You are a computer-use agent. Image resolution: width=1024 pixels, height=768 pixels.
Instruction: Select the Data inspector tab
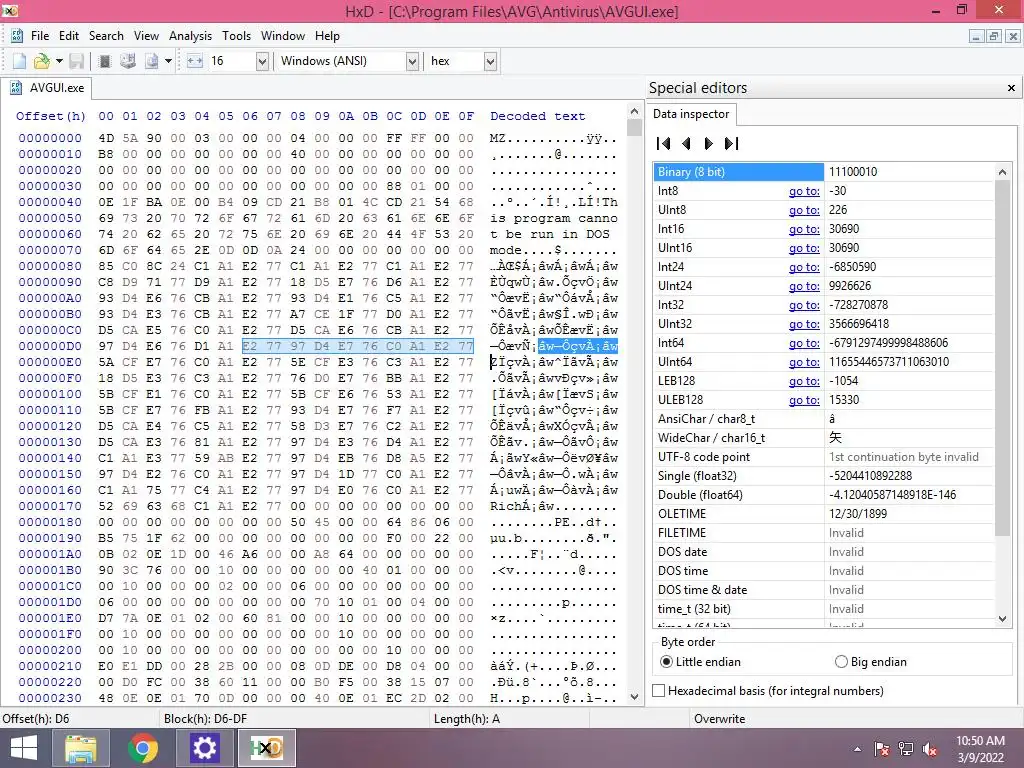tap(691, 114)
